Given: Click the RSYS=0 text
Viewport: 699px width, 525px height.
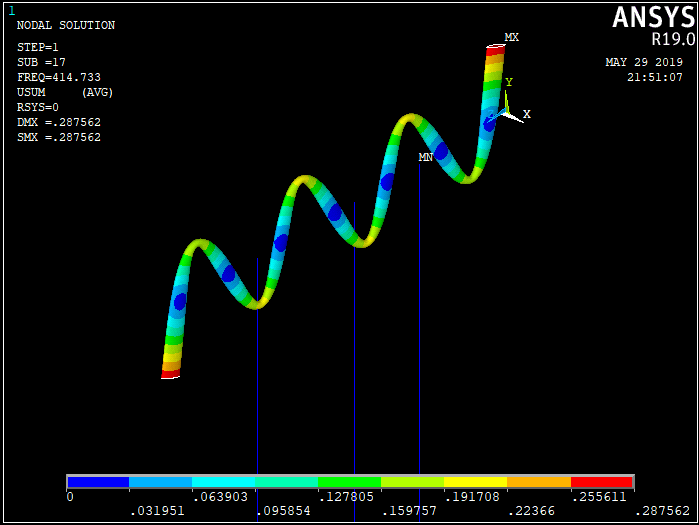Looking at the screenshot, I should (x=37, y=107).
